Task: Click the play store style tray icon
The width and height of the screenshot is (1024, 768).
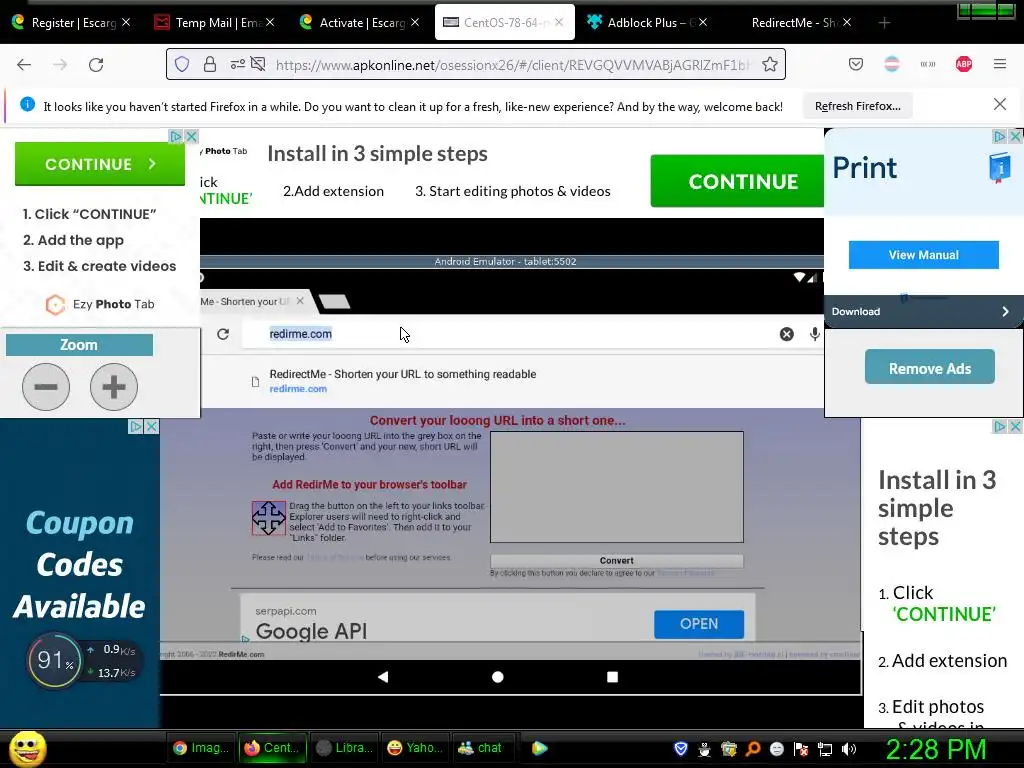Action: [539, 748]
